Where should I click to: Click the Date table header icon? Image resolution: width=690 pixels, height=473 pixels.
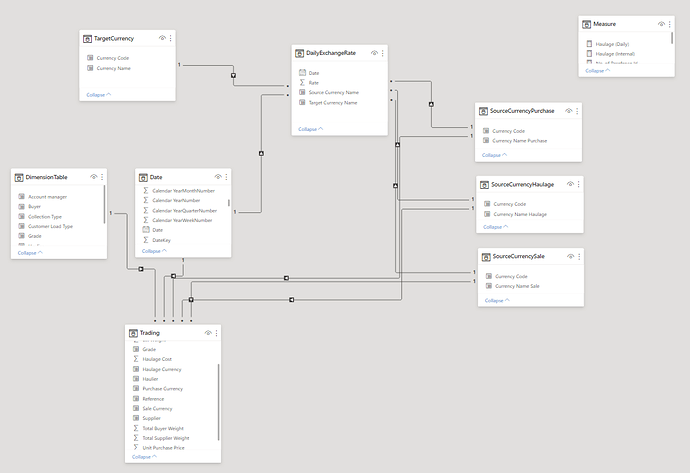[x=143, y=177]
